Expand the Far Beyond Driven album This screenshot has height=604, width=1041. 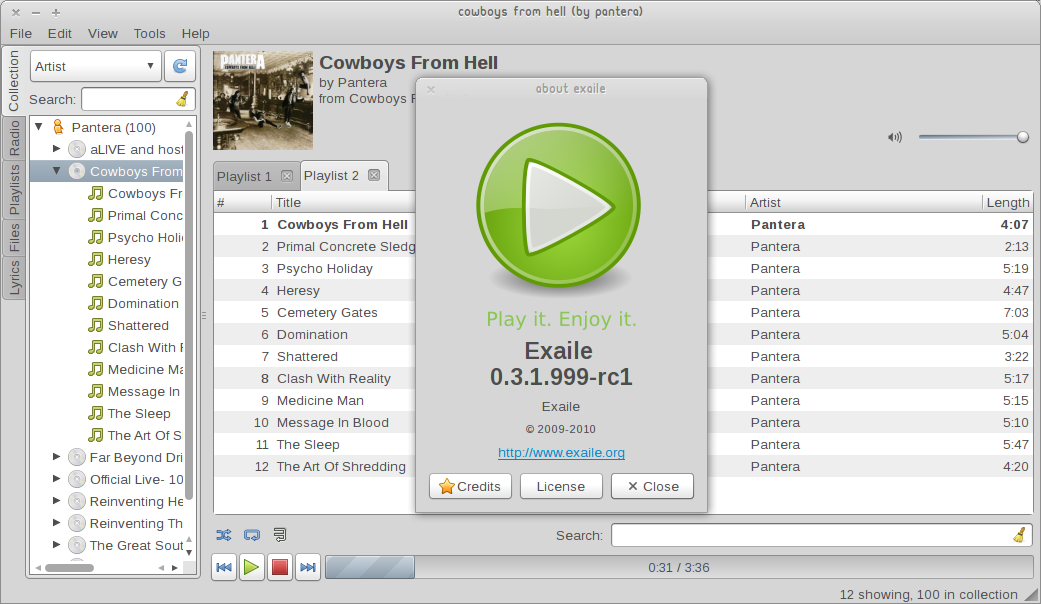56,457
